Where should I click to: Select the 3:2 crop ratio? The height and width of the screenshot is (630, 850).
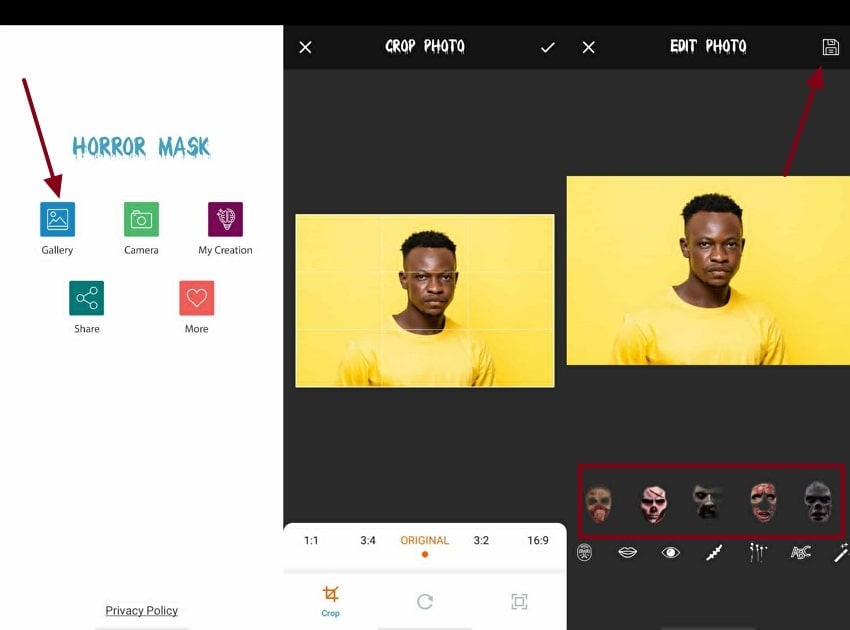tap(481, 541)
